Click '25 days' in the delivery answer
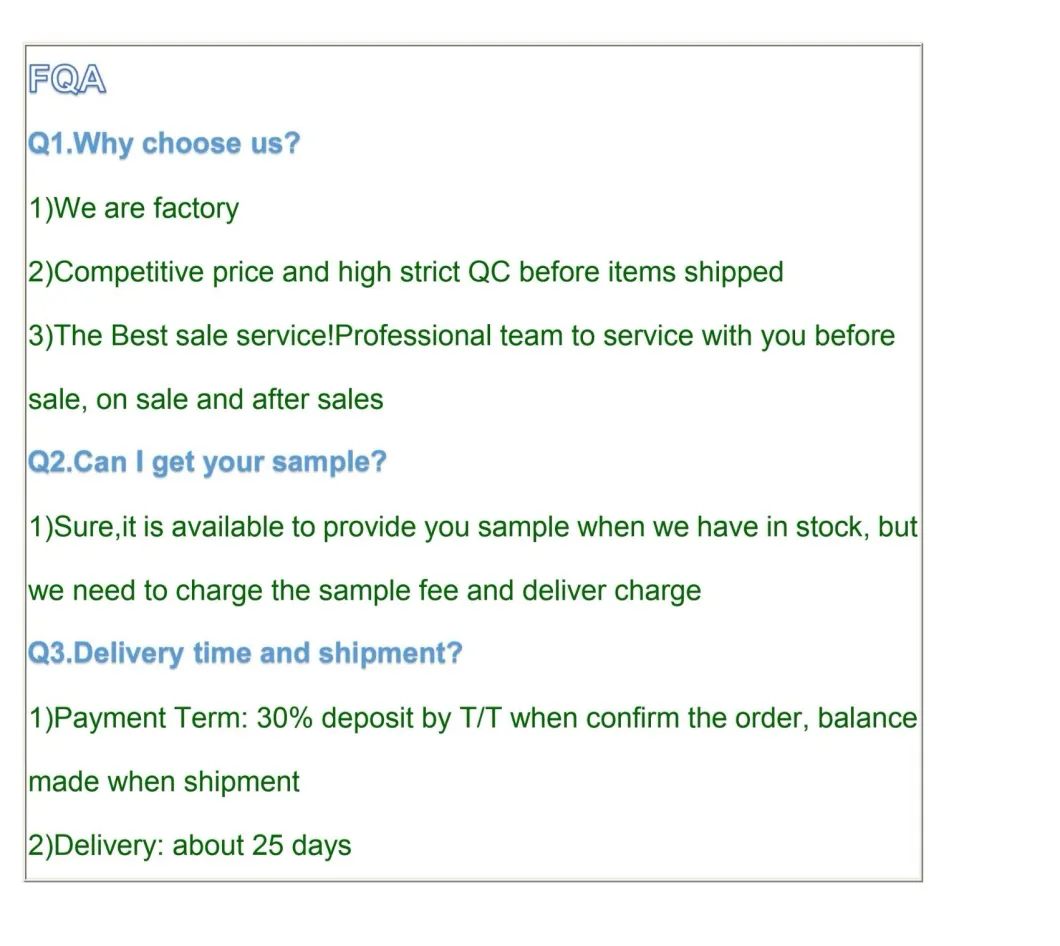This screenshot has width=1060, height=946. (302, 846)
